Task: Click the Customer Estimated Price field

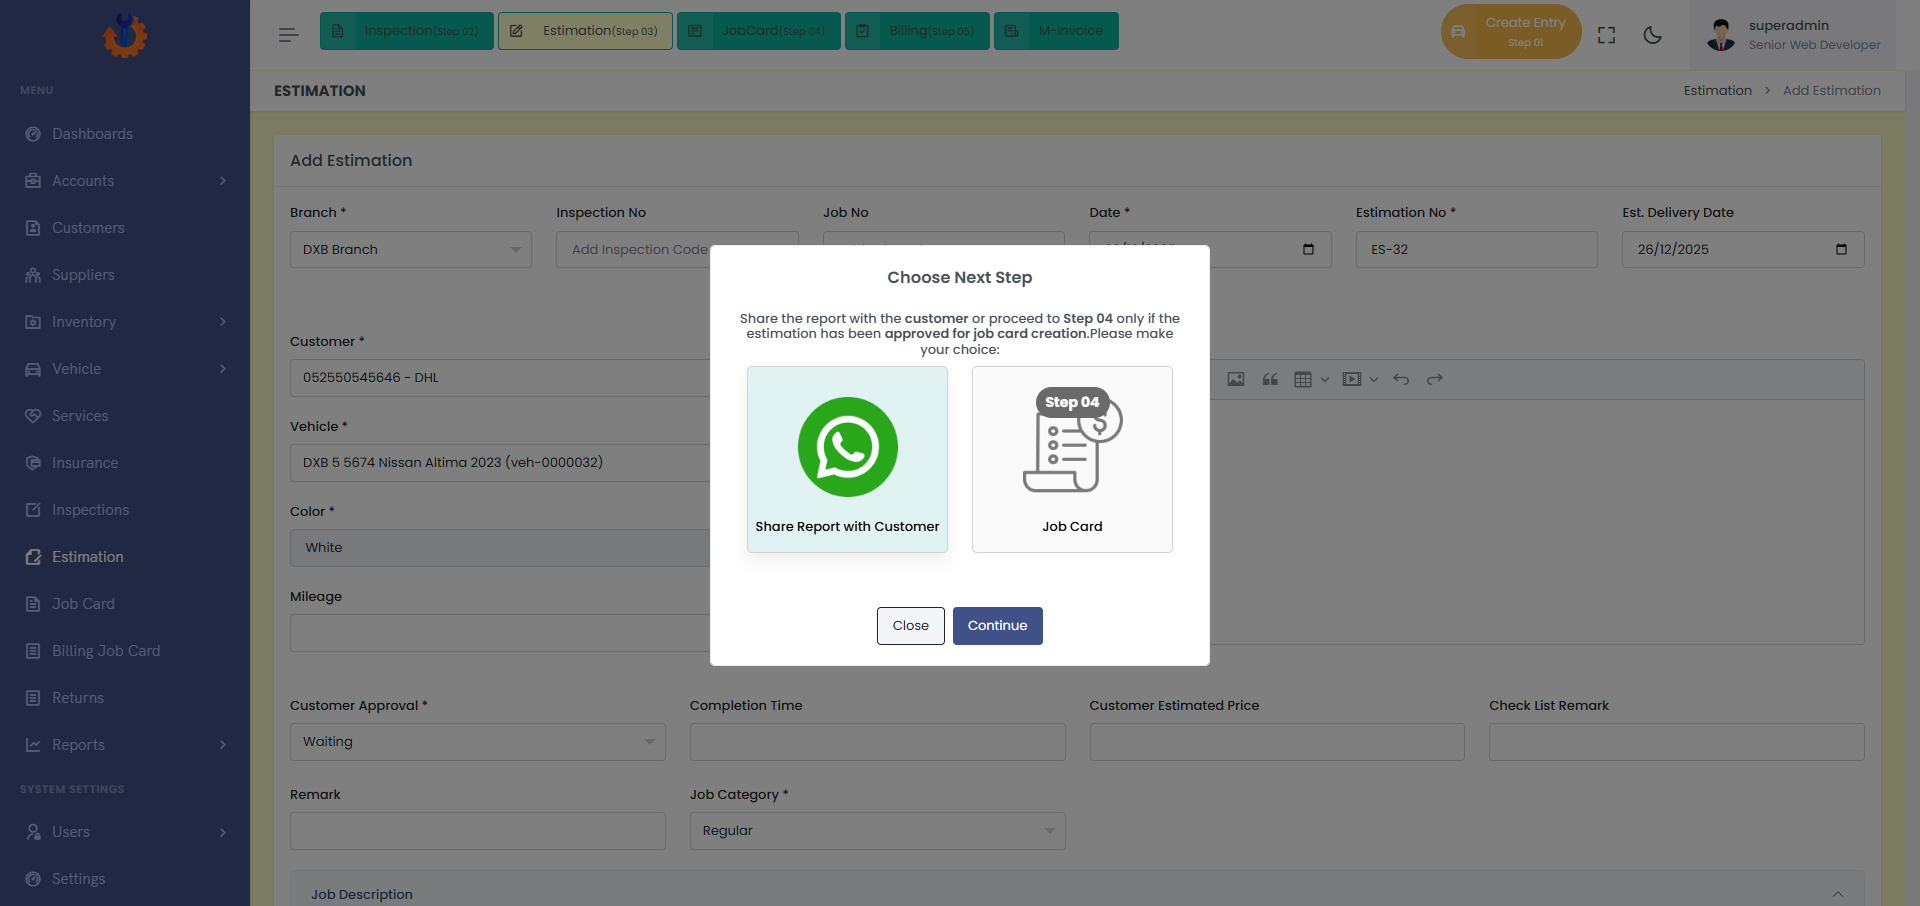Action: click(x=1277, y=742)
